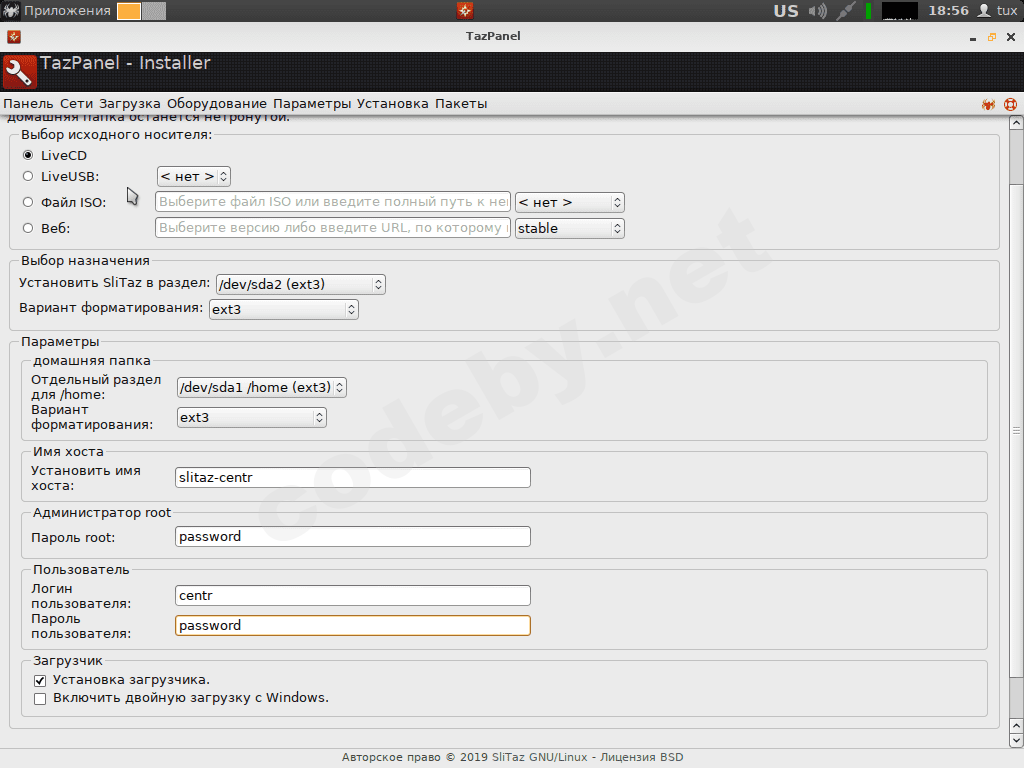Viewport: 1024px width, 768px height.
Task: Click the 18:56 clock
Action: [948, 11]
